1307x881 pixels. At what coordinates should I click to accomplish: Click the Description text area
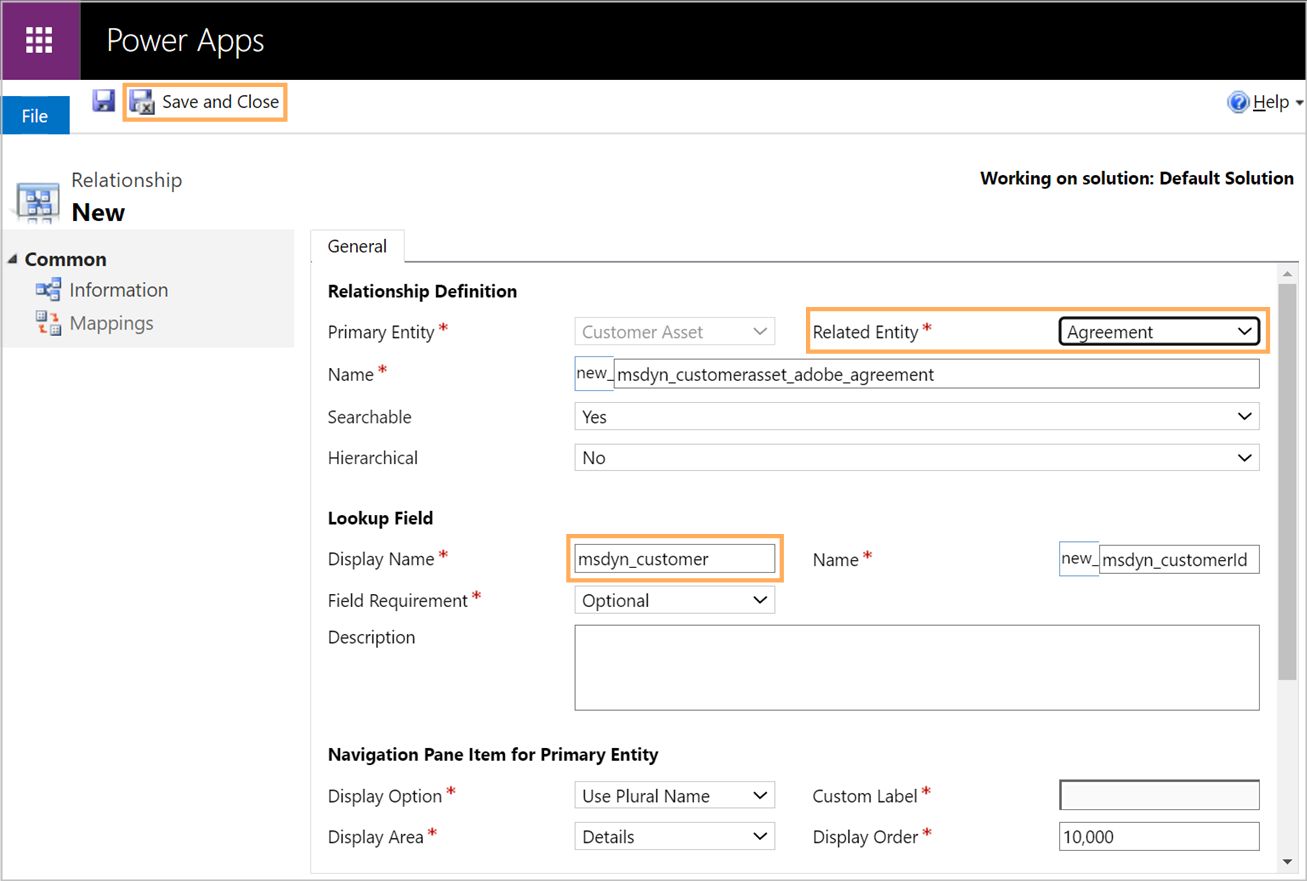[917, 668]
